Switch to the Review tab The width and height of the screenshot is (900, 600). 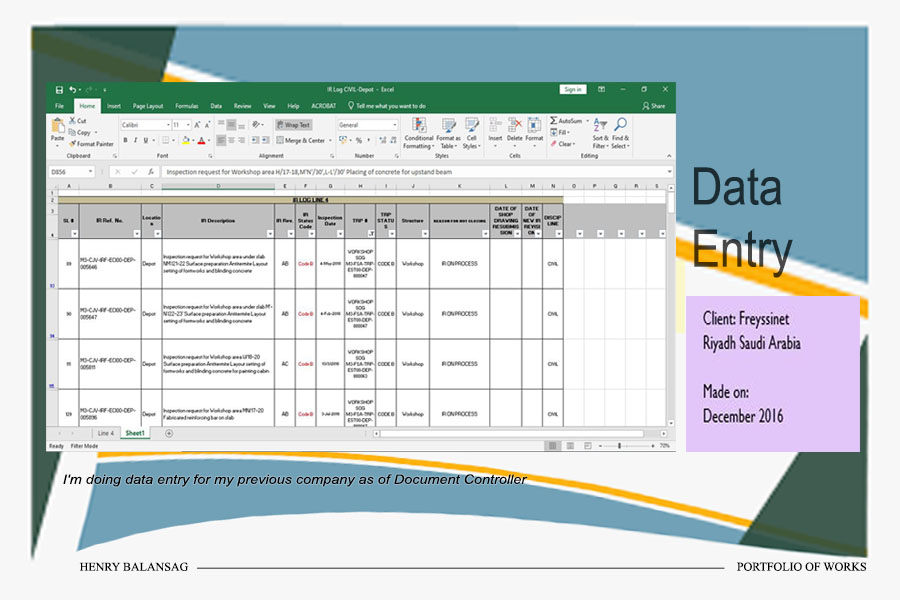click(242, 106)
